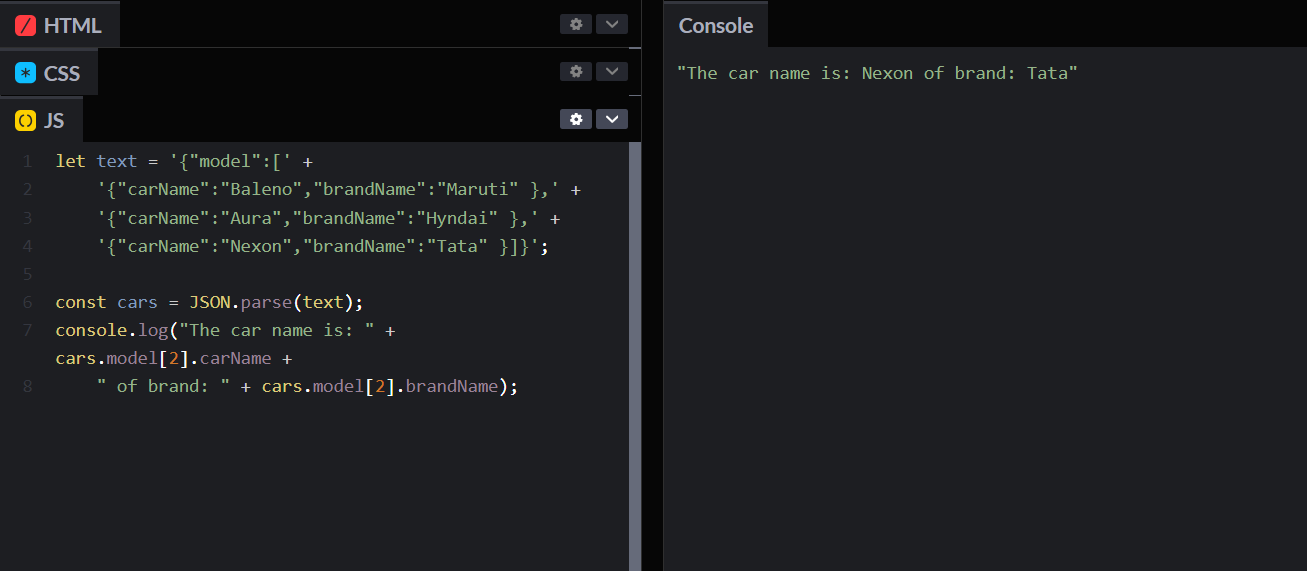Click the "Aura" string on line 3
The image size is (1307, 571).
[x=252, y=217]
